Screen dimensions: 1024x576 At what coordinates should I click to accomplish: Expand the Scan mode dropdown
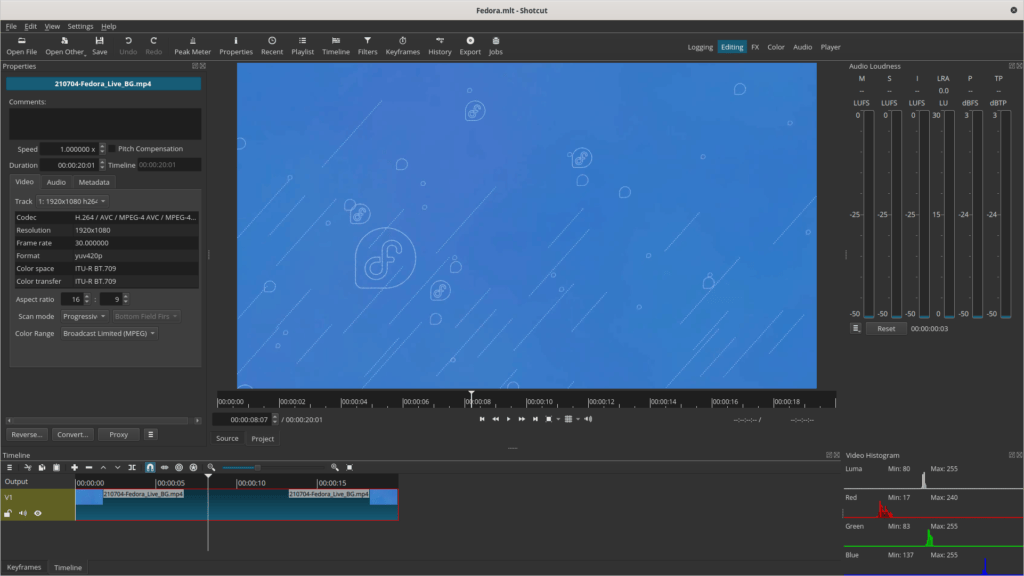pyautogui.click(x=84, y=316)
